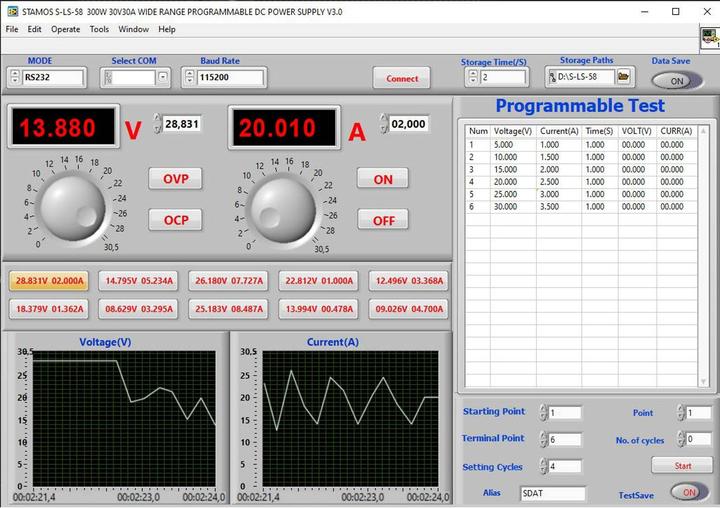The height and width of the screenshot is (508, 720).
Task: Toggle the Data Save ON switch
Action: (676, 81)
